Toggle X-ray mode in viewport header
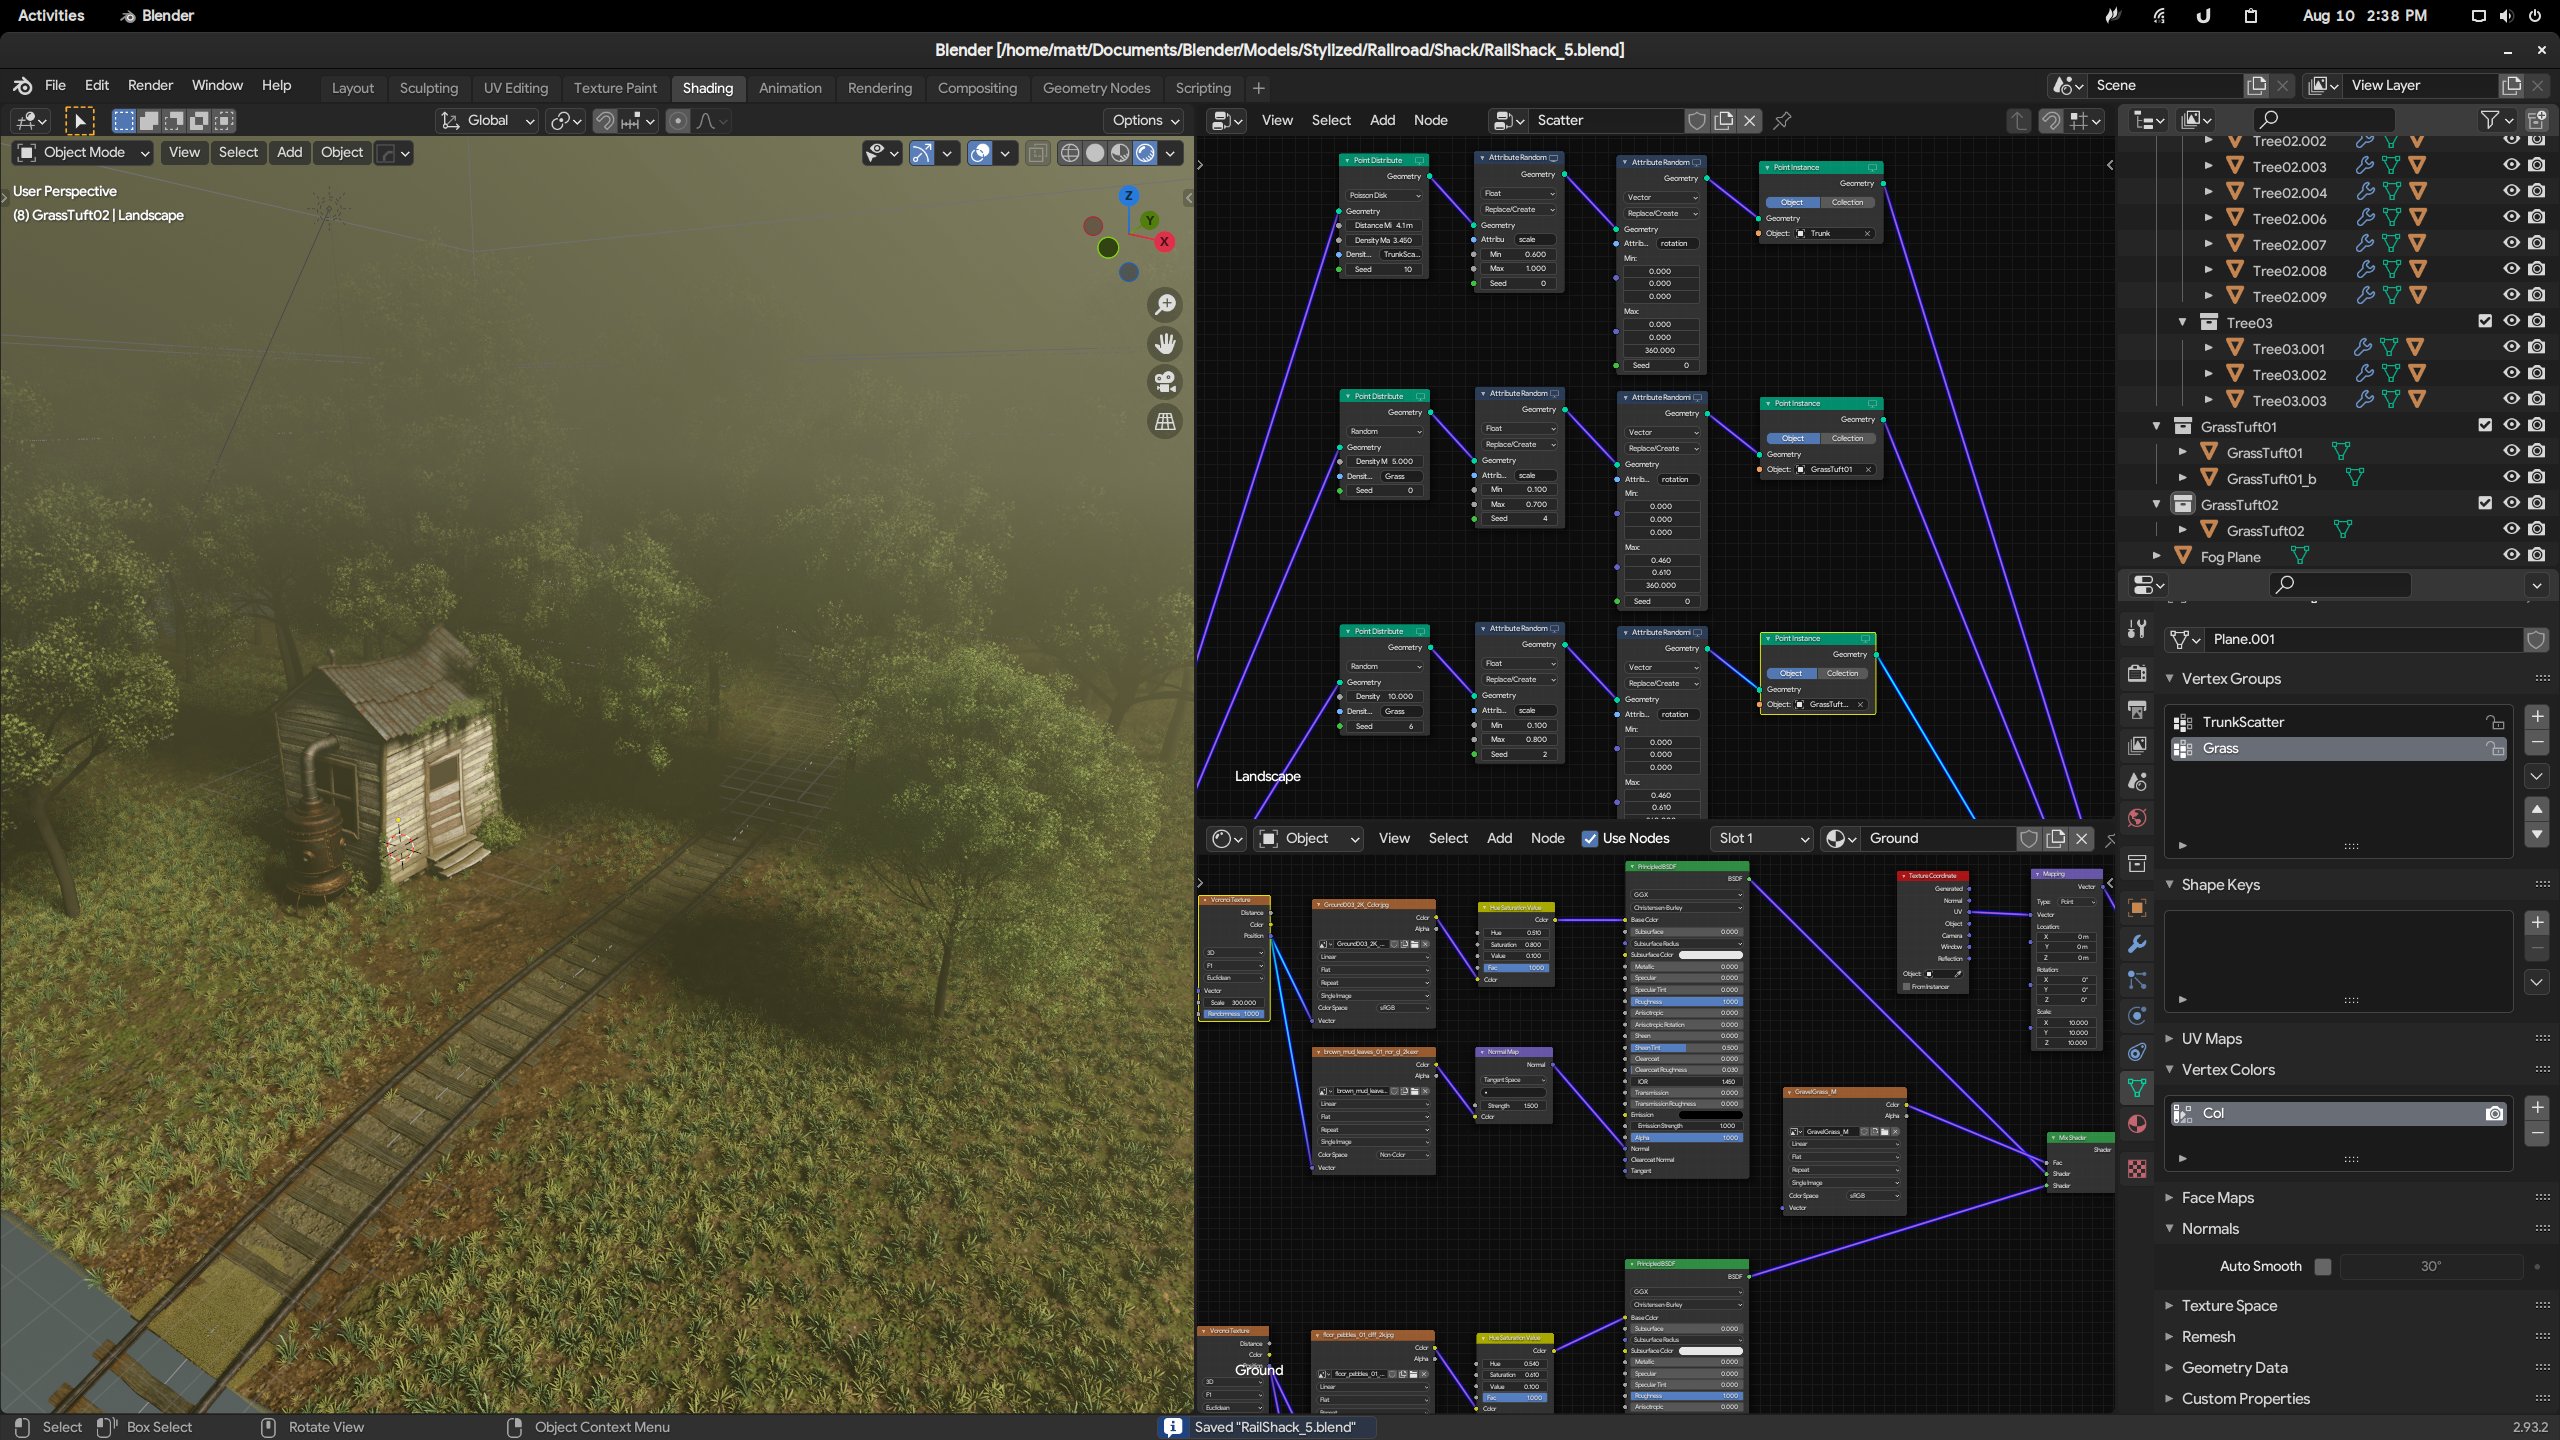 tap(1038, 152)
